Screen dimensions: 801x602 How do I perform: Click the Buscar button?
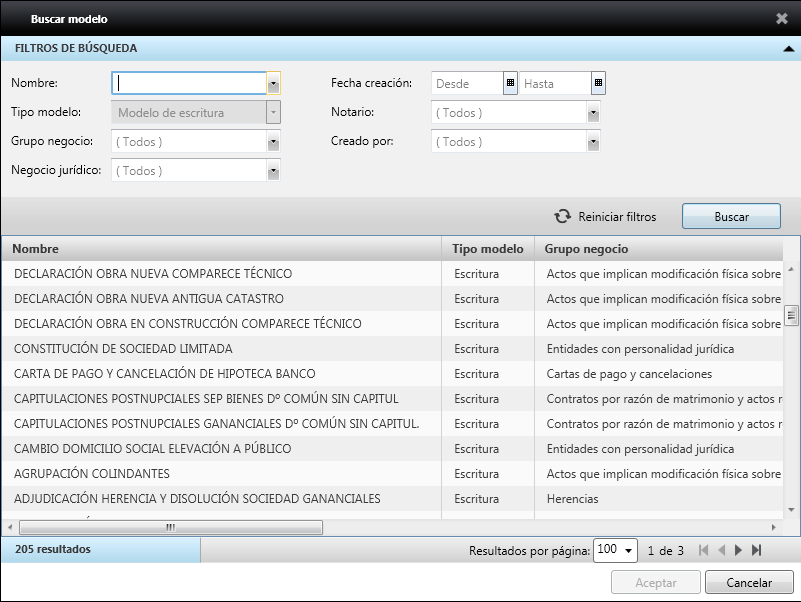coord(731,216)
